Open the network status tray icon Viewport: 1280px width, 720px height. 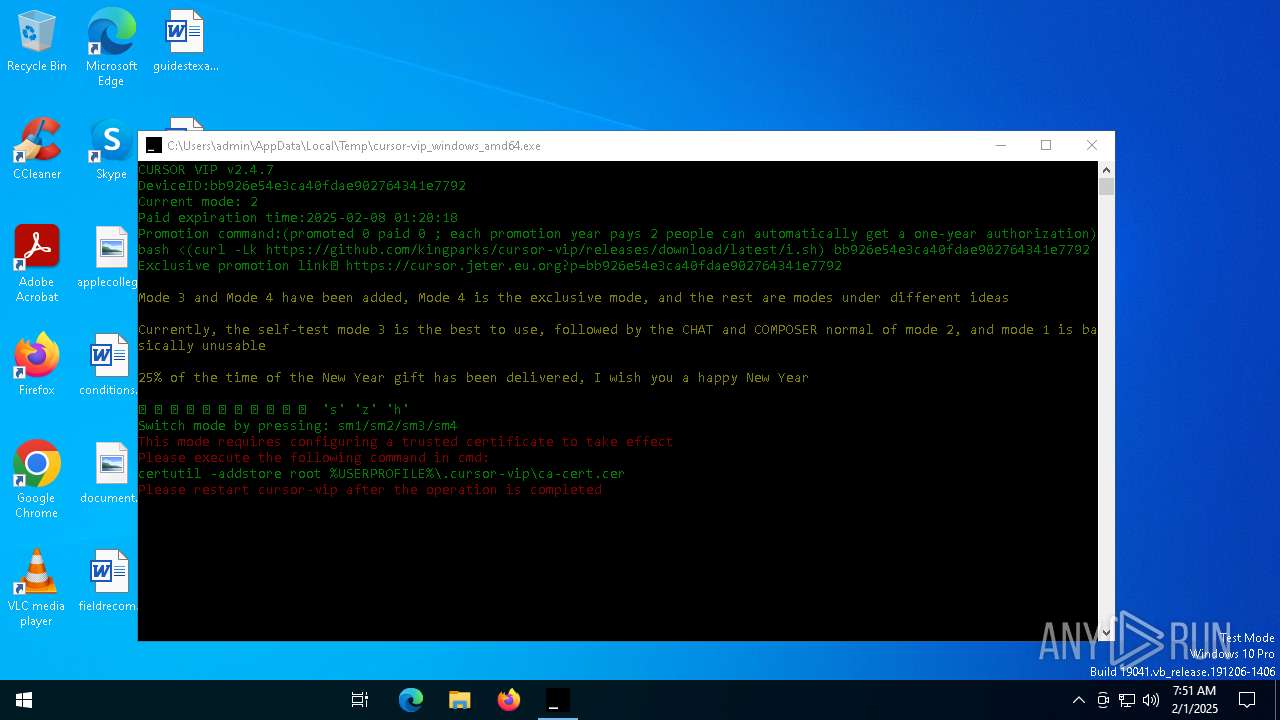coord(1127,700)
